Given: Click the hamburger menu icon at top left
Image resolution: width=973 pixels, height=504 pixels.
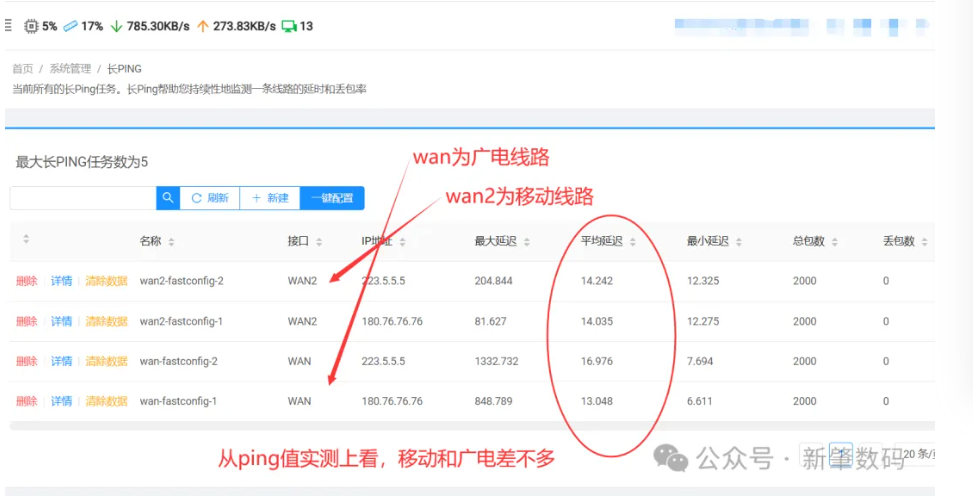Looking at the screenshot, I should 8,25.
